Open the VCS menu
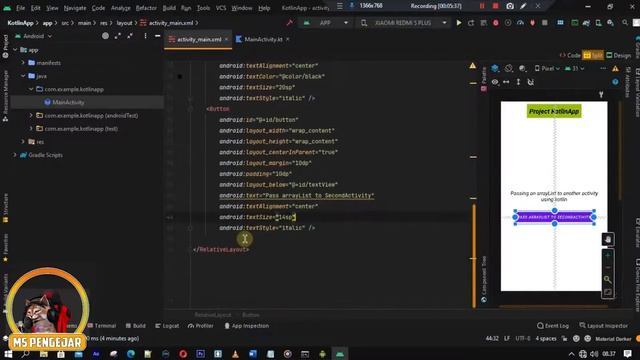This screenshot has height=360, width=640. click(x=221, y=8)
